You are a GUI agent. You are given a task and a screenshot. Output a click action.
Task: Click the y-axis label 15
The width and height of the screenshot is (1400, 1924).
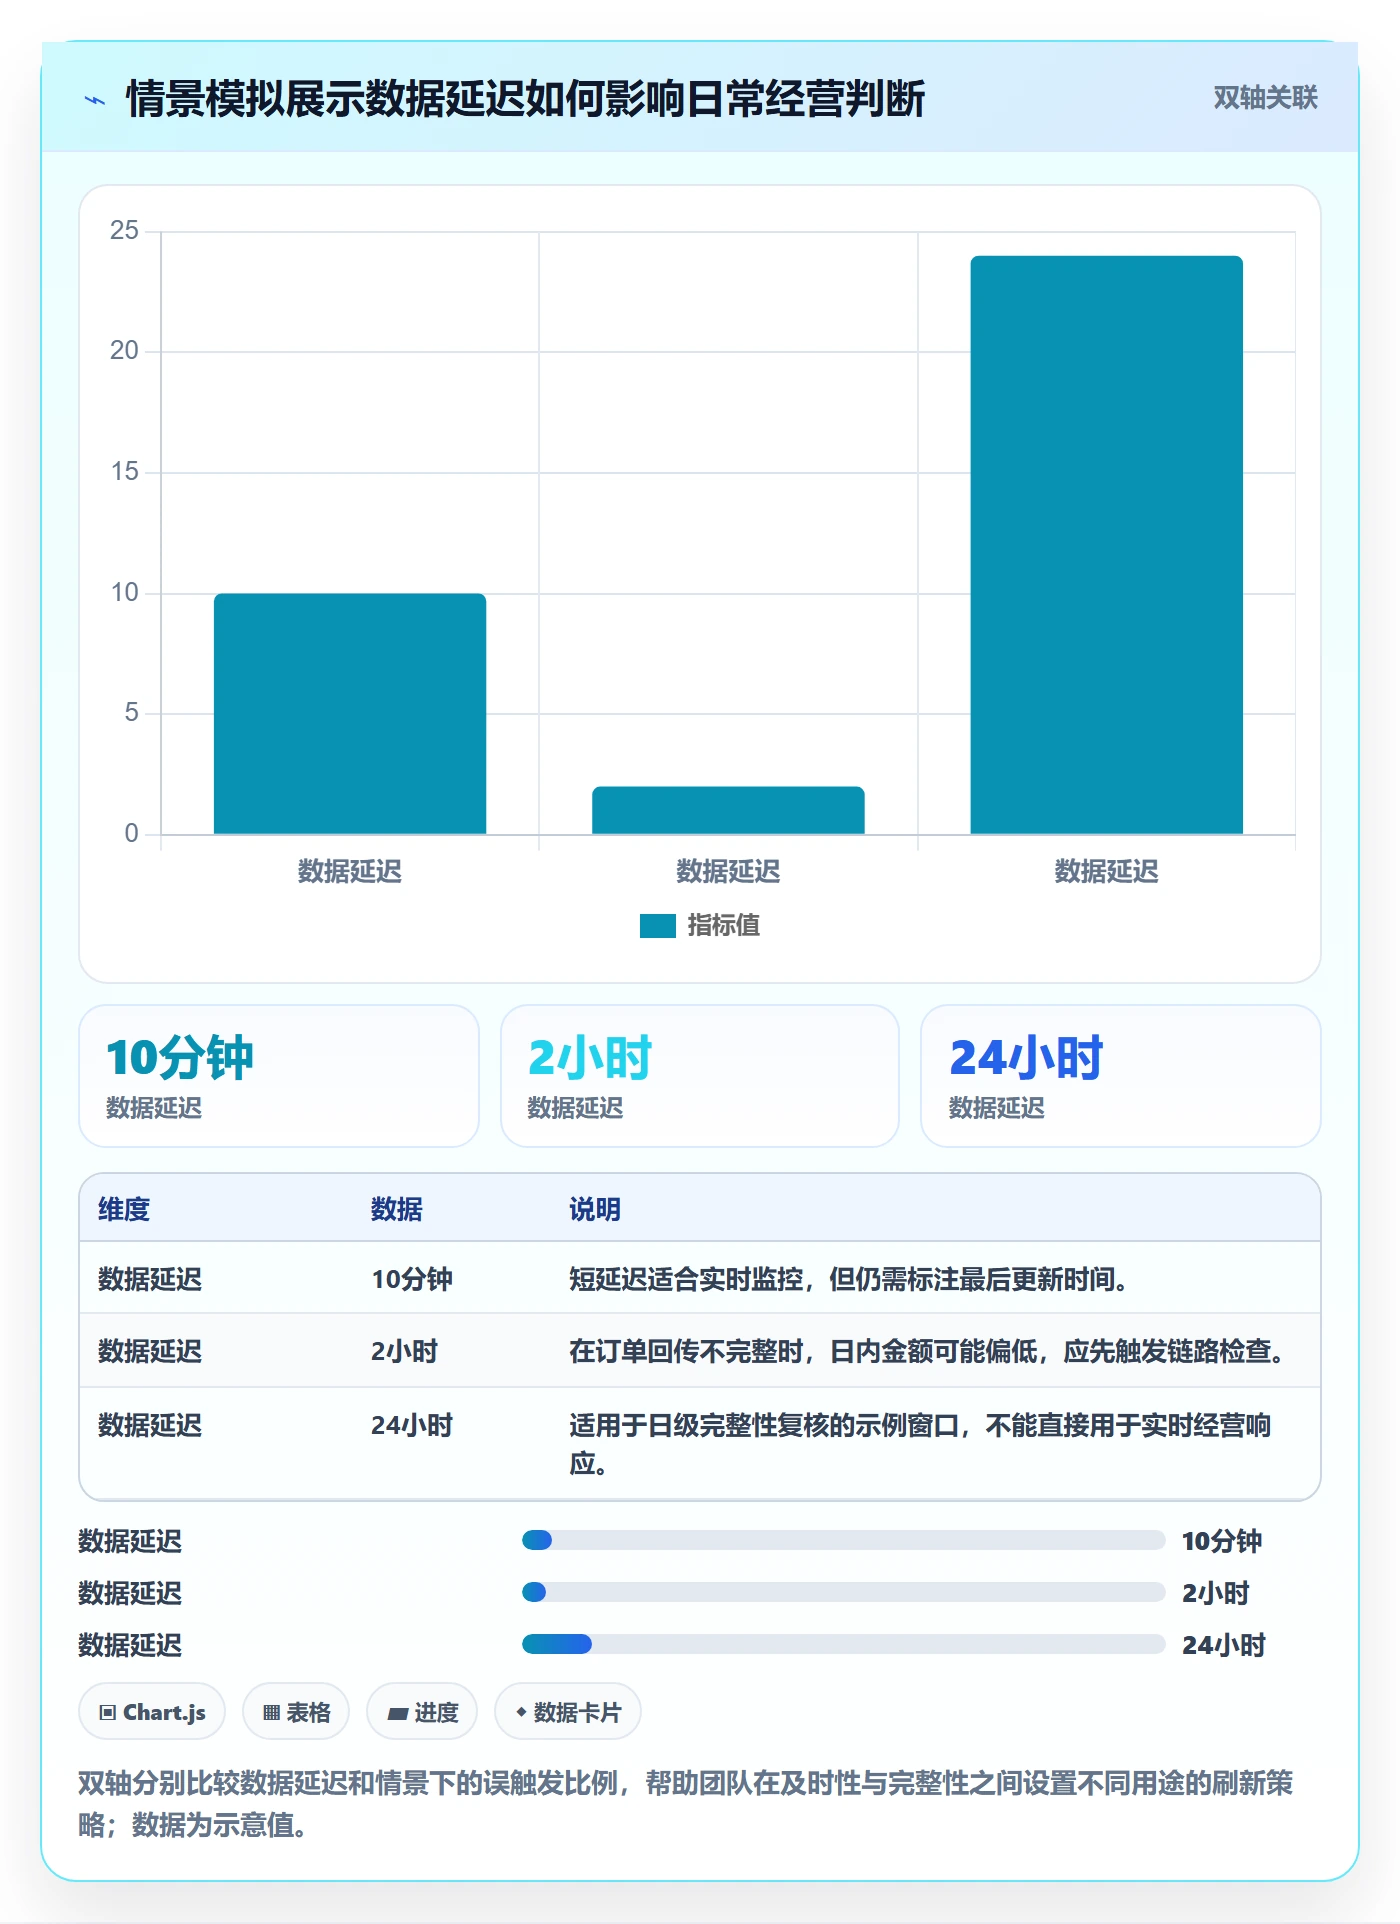coord(124,472)
